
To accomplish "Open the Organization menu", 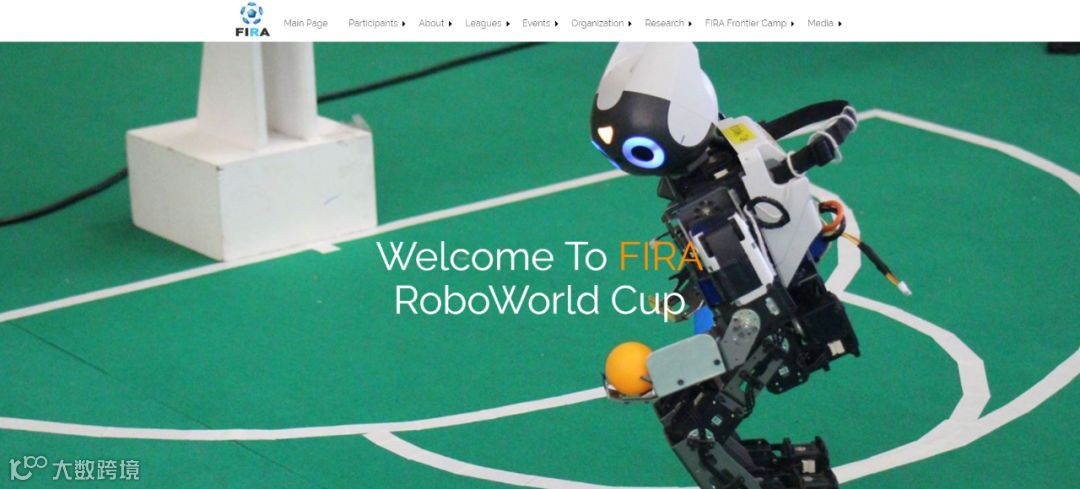I will tap(597, 23).
